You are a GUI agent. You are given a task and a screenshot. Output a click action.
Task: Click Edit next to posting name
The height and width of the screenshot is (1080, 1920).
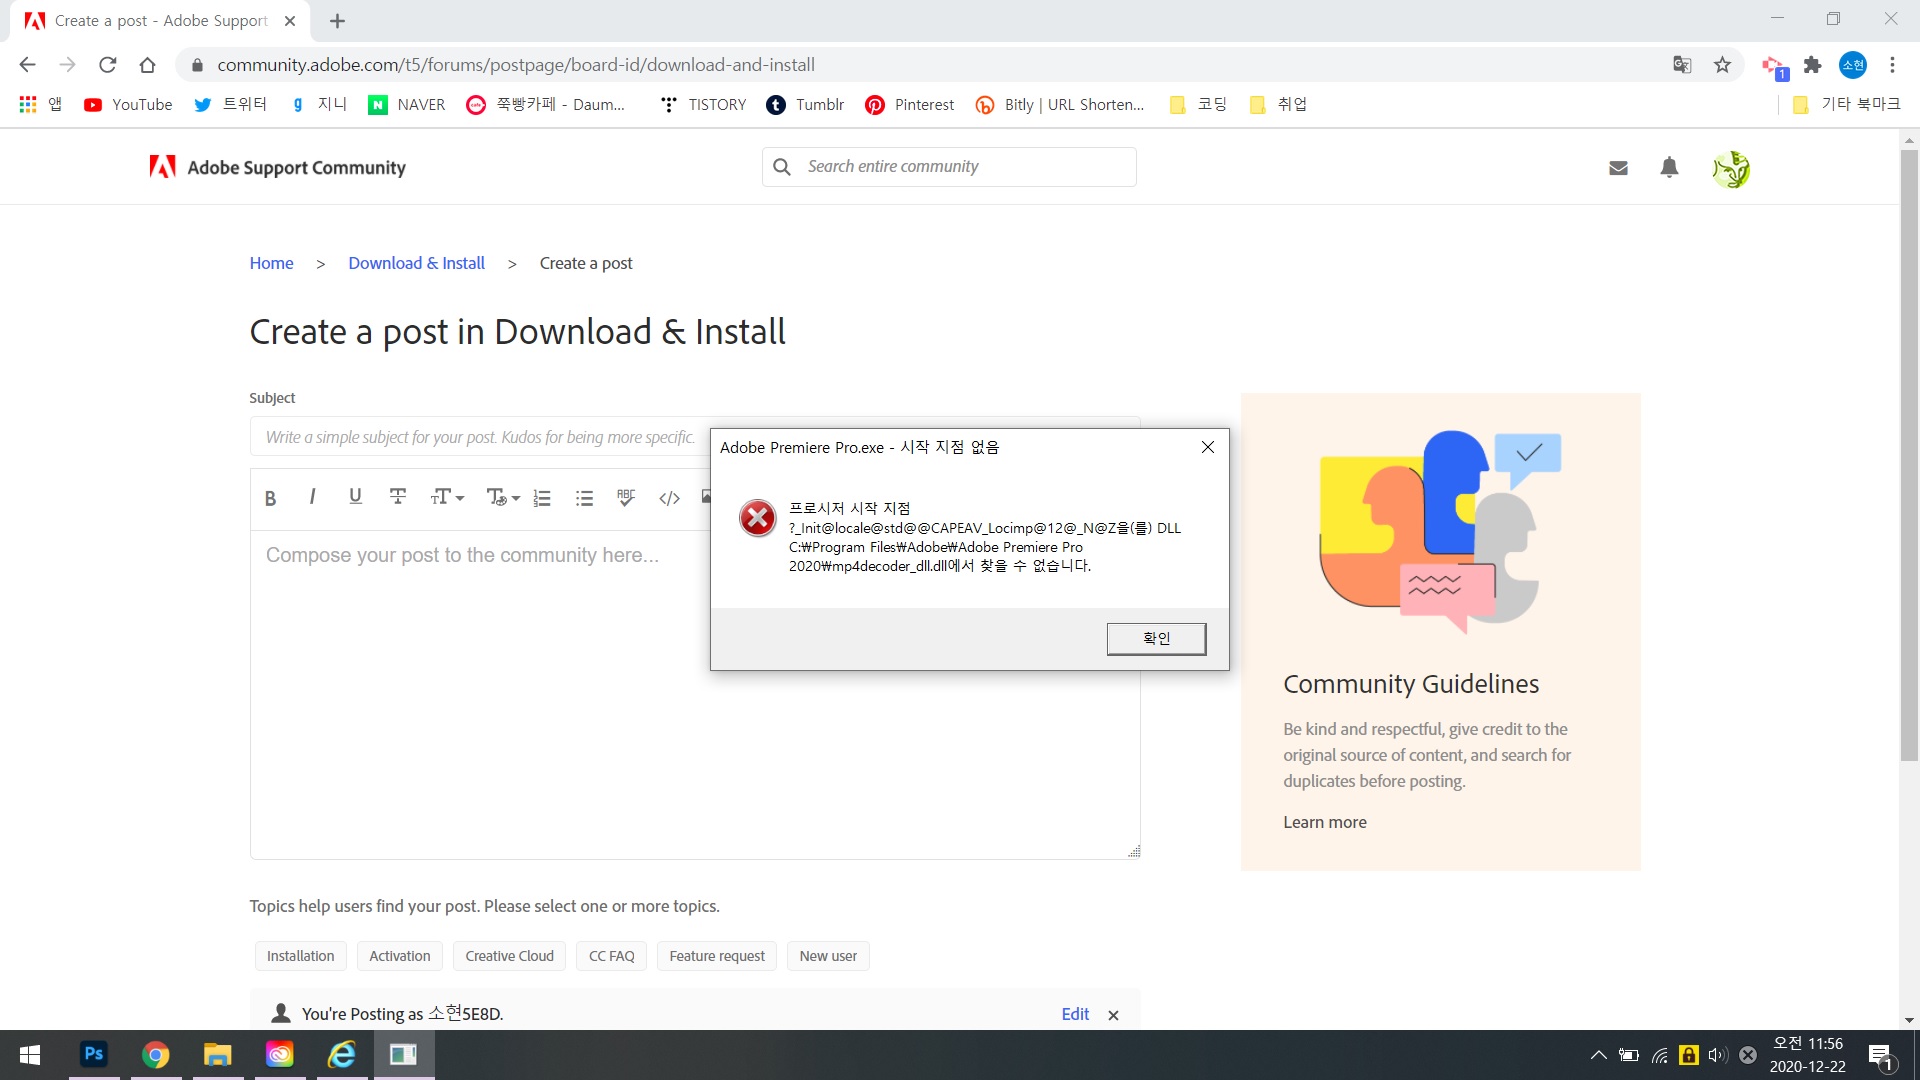coord(1075,1013)
